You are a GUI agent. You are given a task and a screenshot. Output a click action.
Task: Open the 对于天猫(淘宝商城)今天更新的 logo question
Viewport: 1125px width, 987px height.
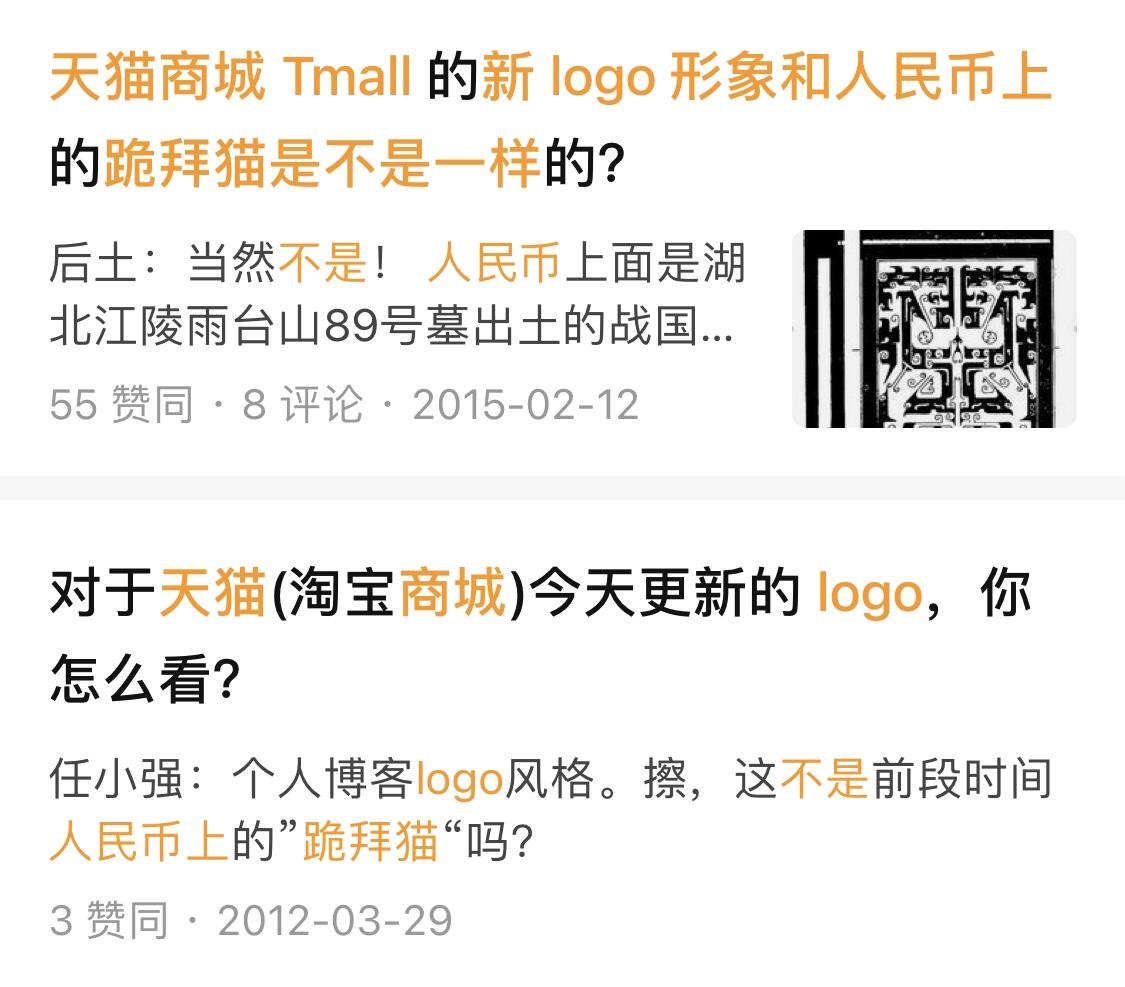(541, 636)
